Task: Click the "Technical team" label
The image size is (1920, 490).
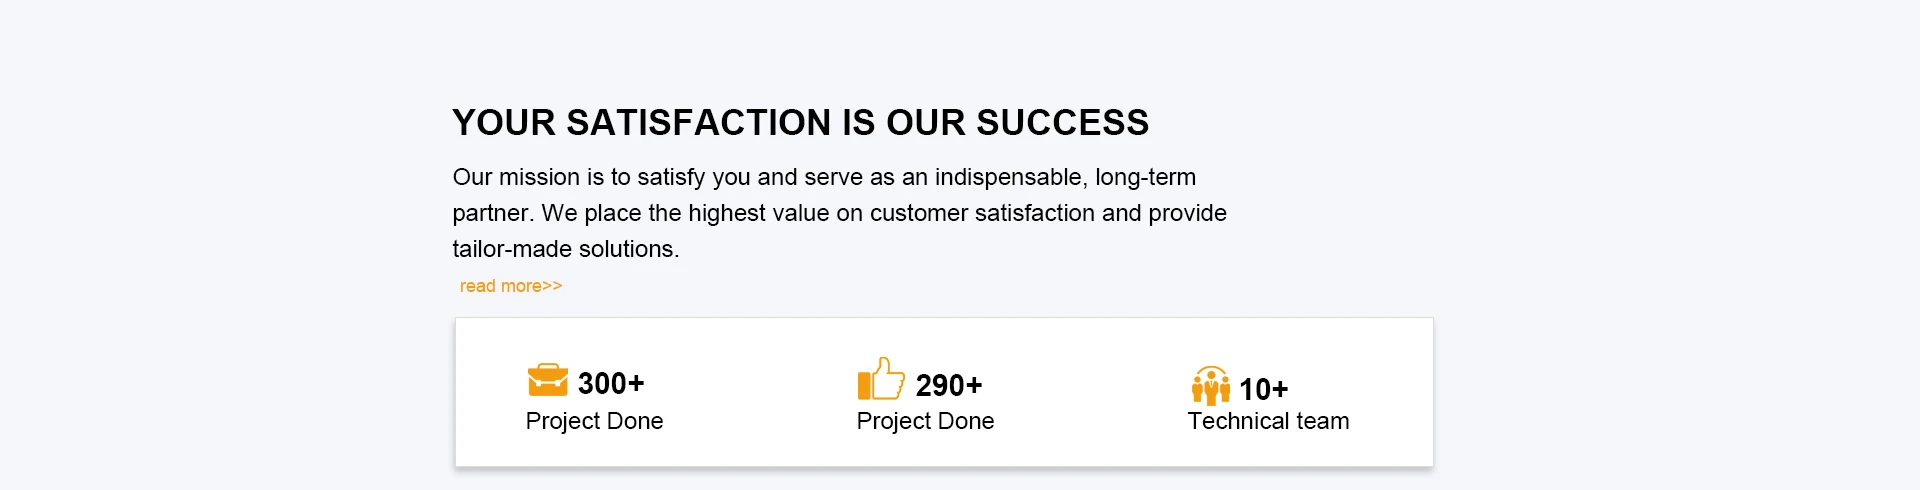Action: pos(1268,421)
